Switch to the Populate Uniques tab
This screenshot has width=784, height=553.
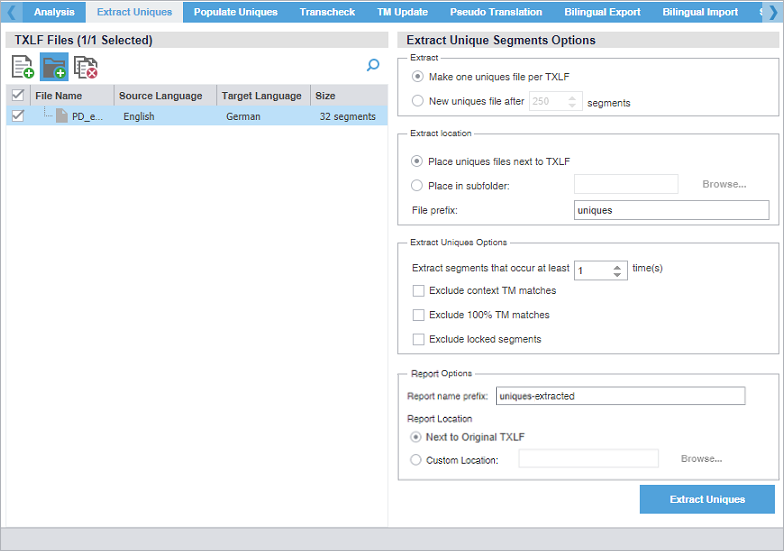pyautogui.click(x=235, y=12)
